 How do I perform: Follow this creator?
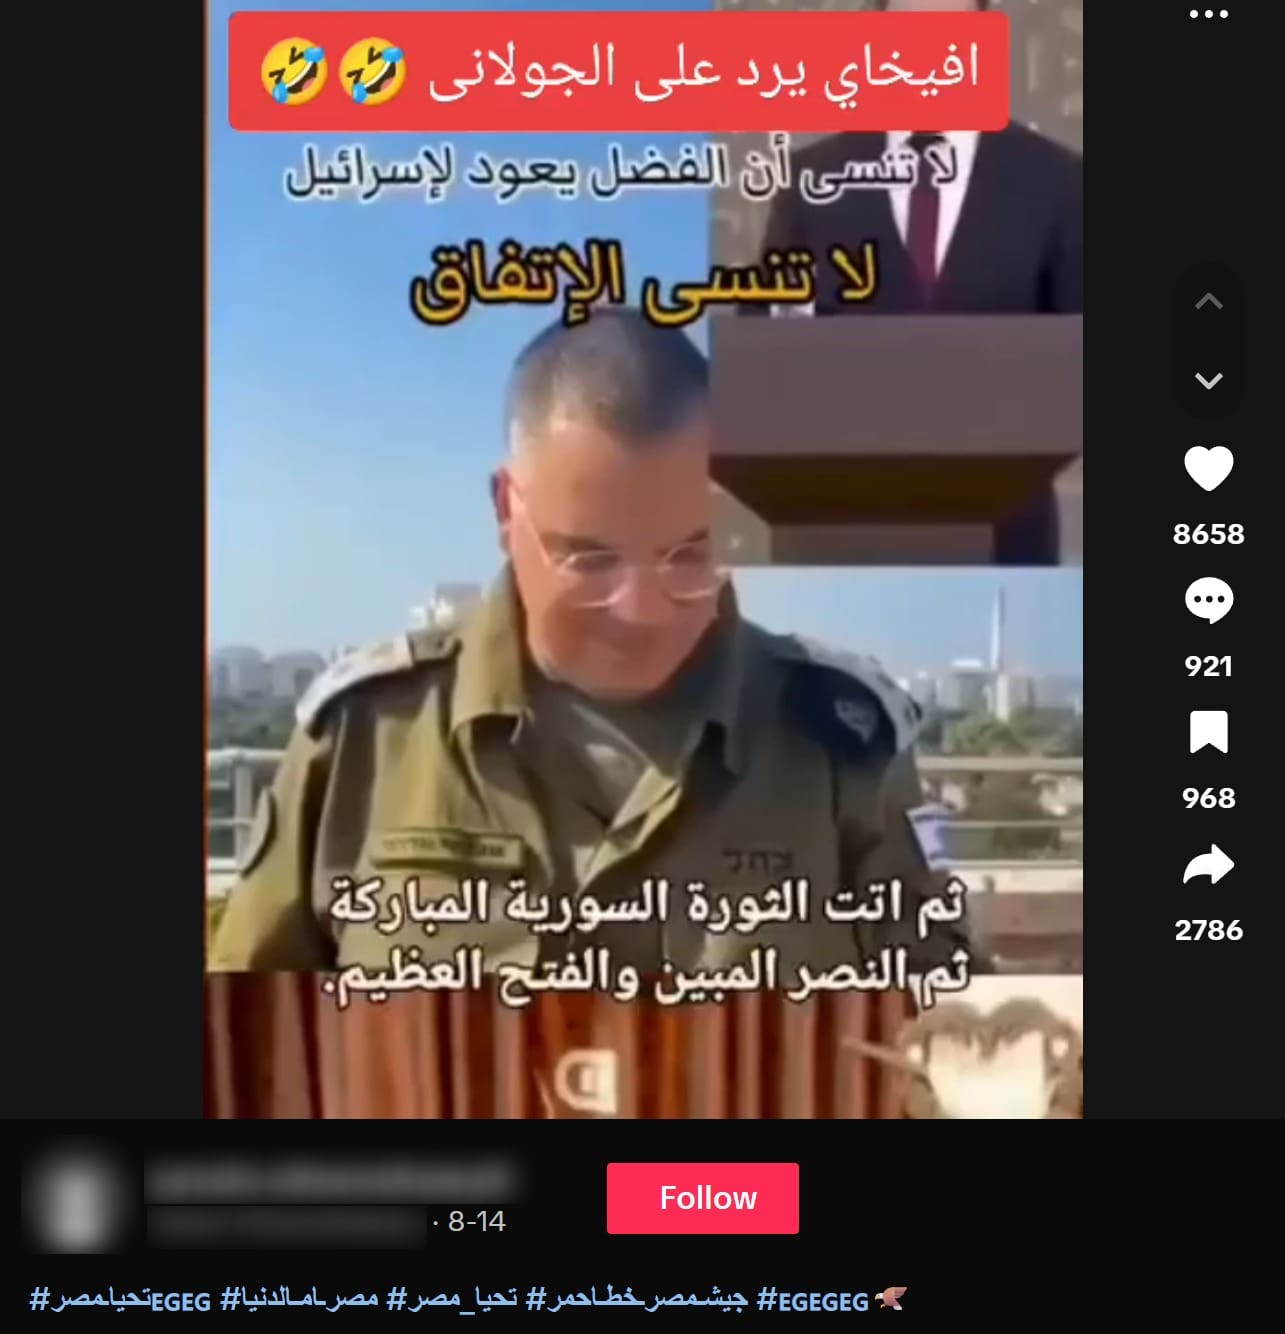coord(702,1198)
